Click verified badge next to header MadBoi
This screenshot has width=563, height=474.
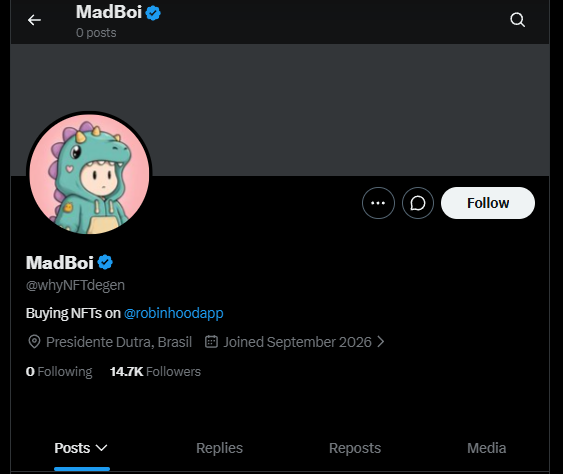coord(153,13)
